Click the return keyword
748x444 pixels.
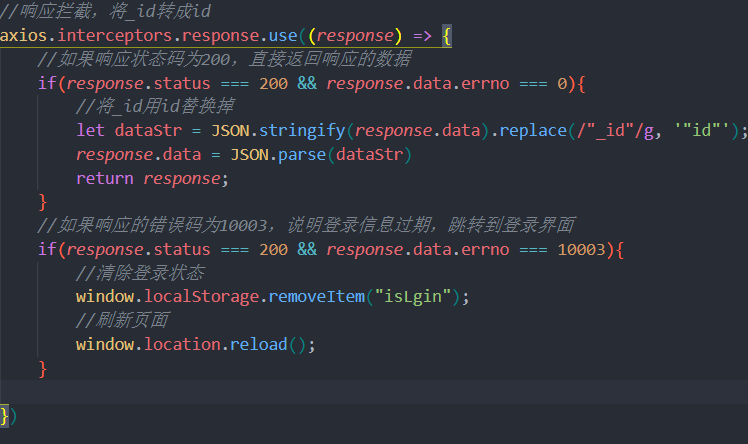coord(105,178)
